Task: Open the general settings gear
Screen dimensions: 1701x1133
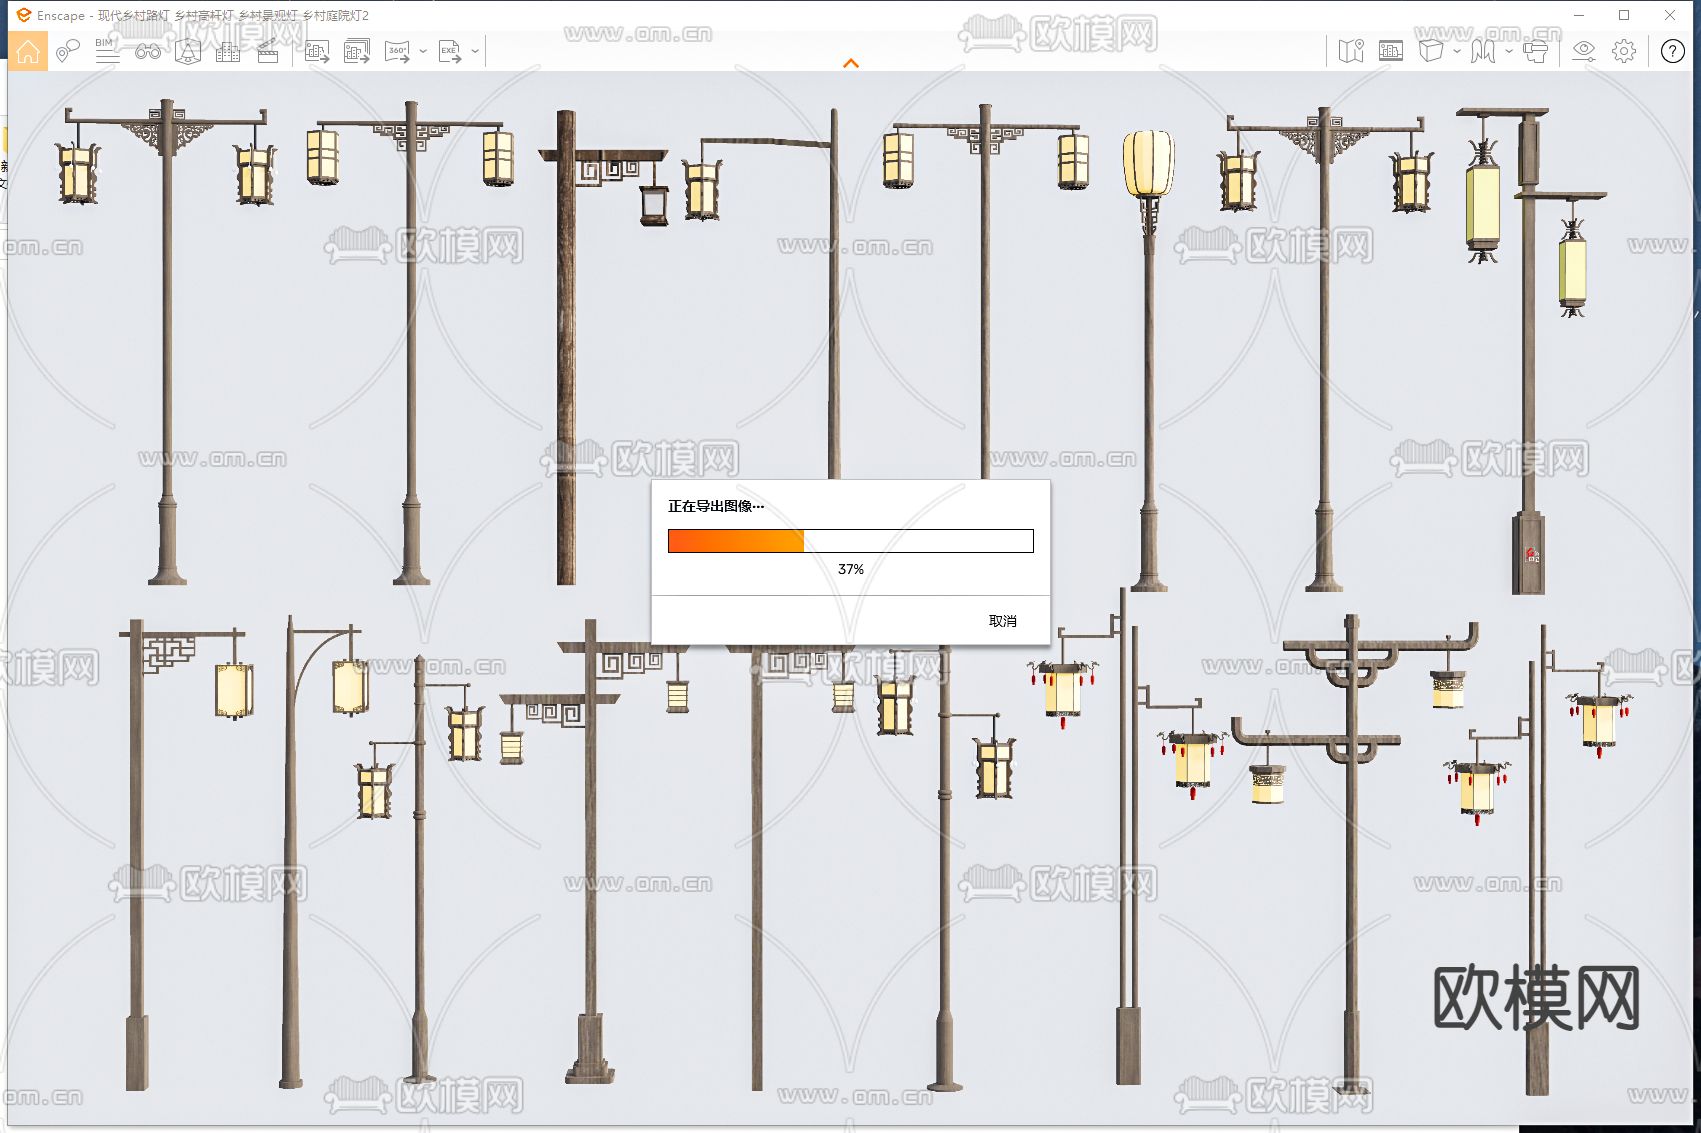Action: pos(1624,51)
